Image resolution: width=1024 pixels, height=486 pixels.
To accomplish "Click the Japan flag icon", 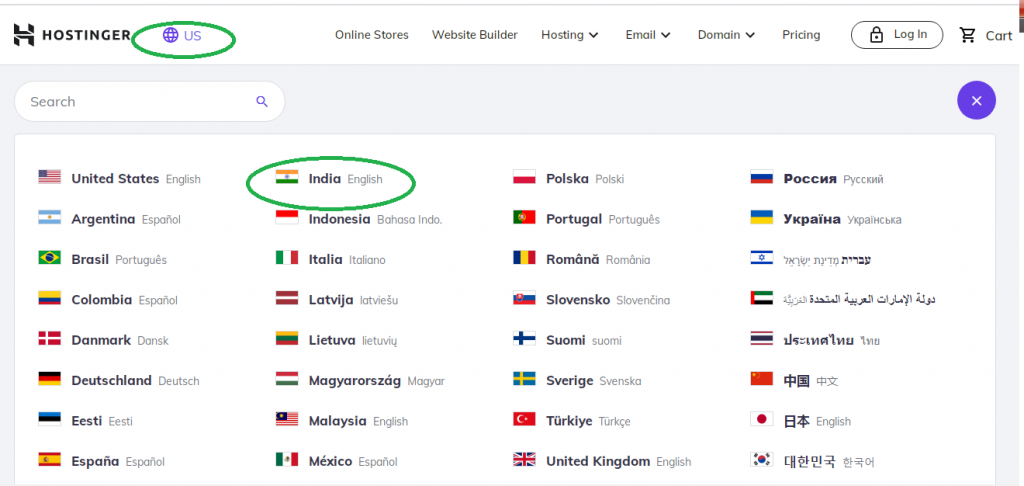I will click(x=762, y=421).
